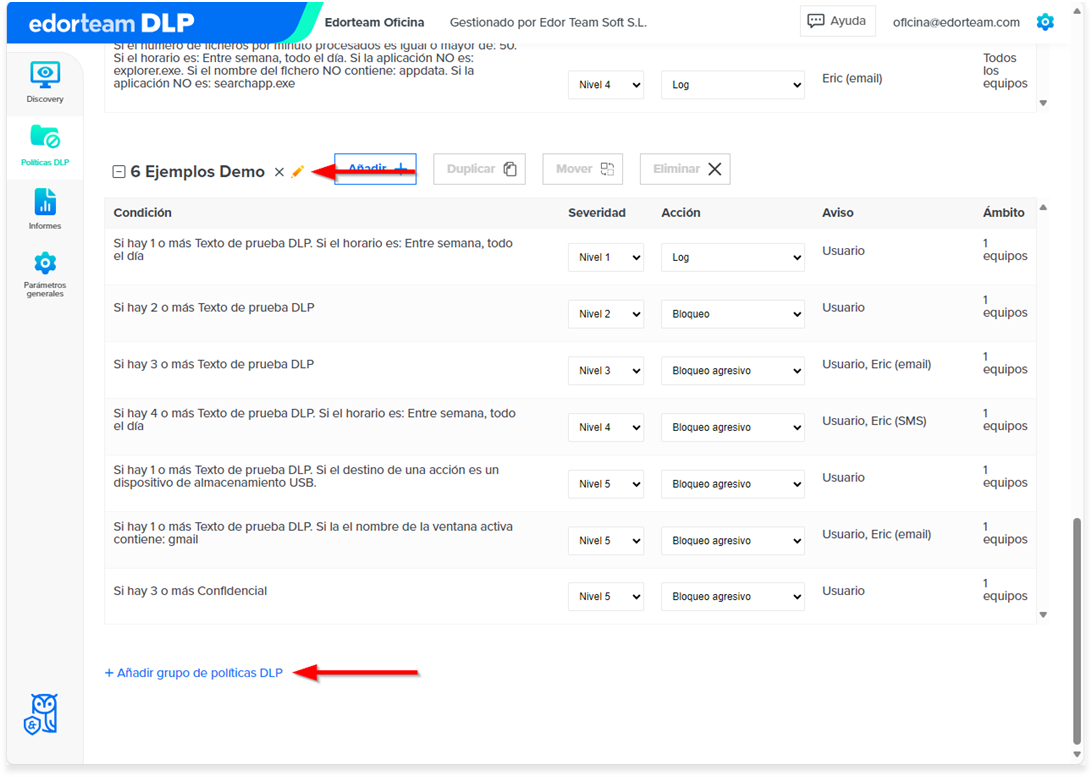Click the Eliminar button

tap(685, 169)
